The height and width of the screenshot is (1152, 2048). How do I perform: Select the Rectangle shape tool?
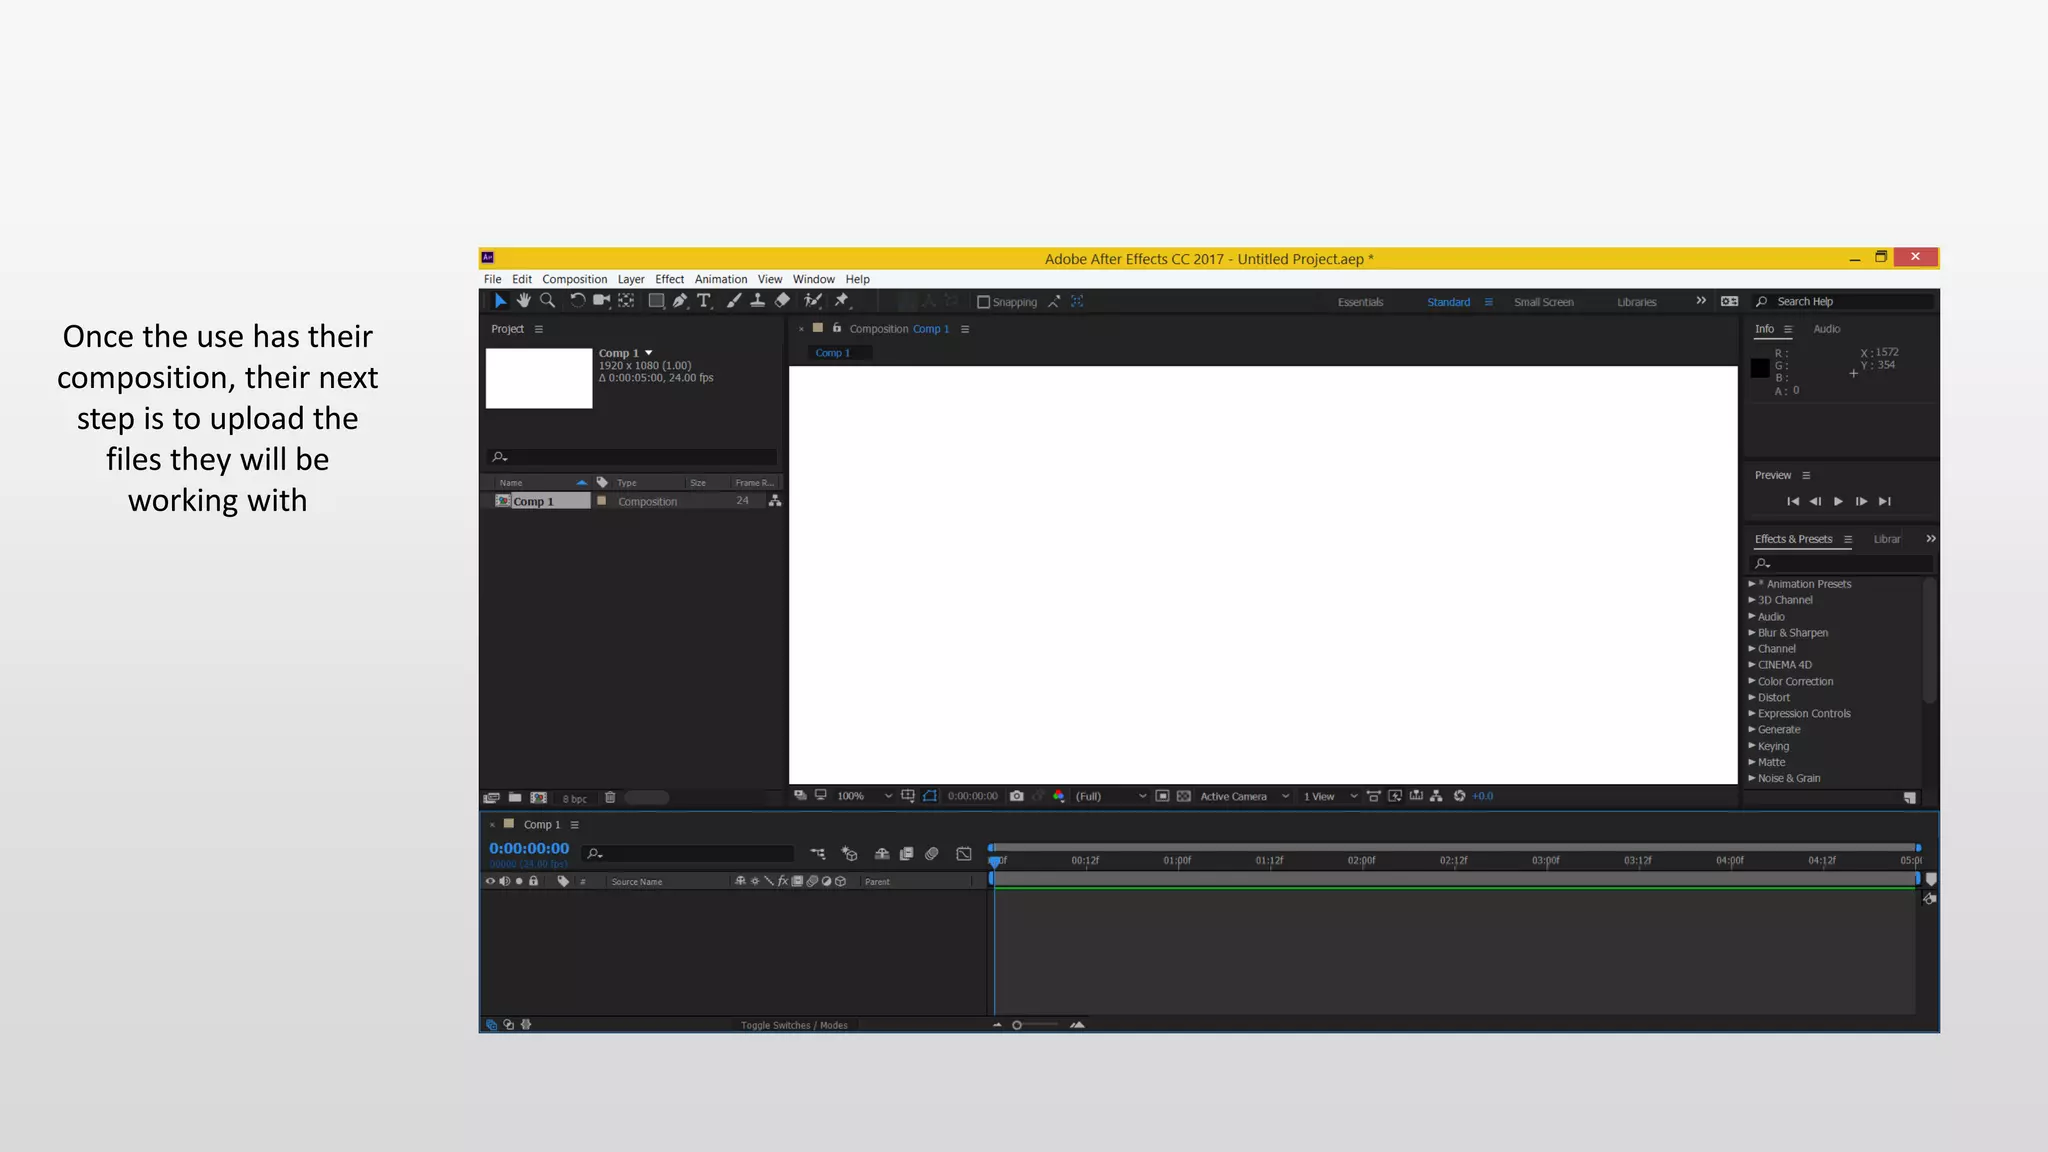656,301
